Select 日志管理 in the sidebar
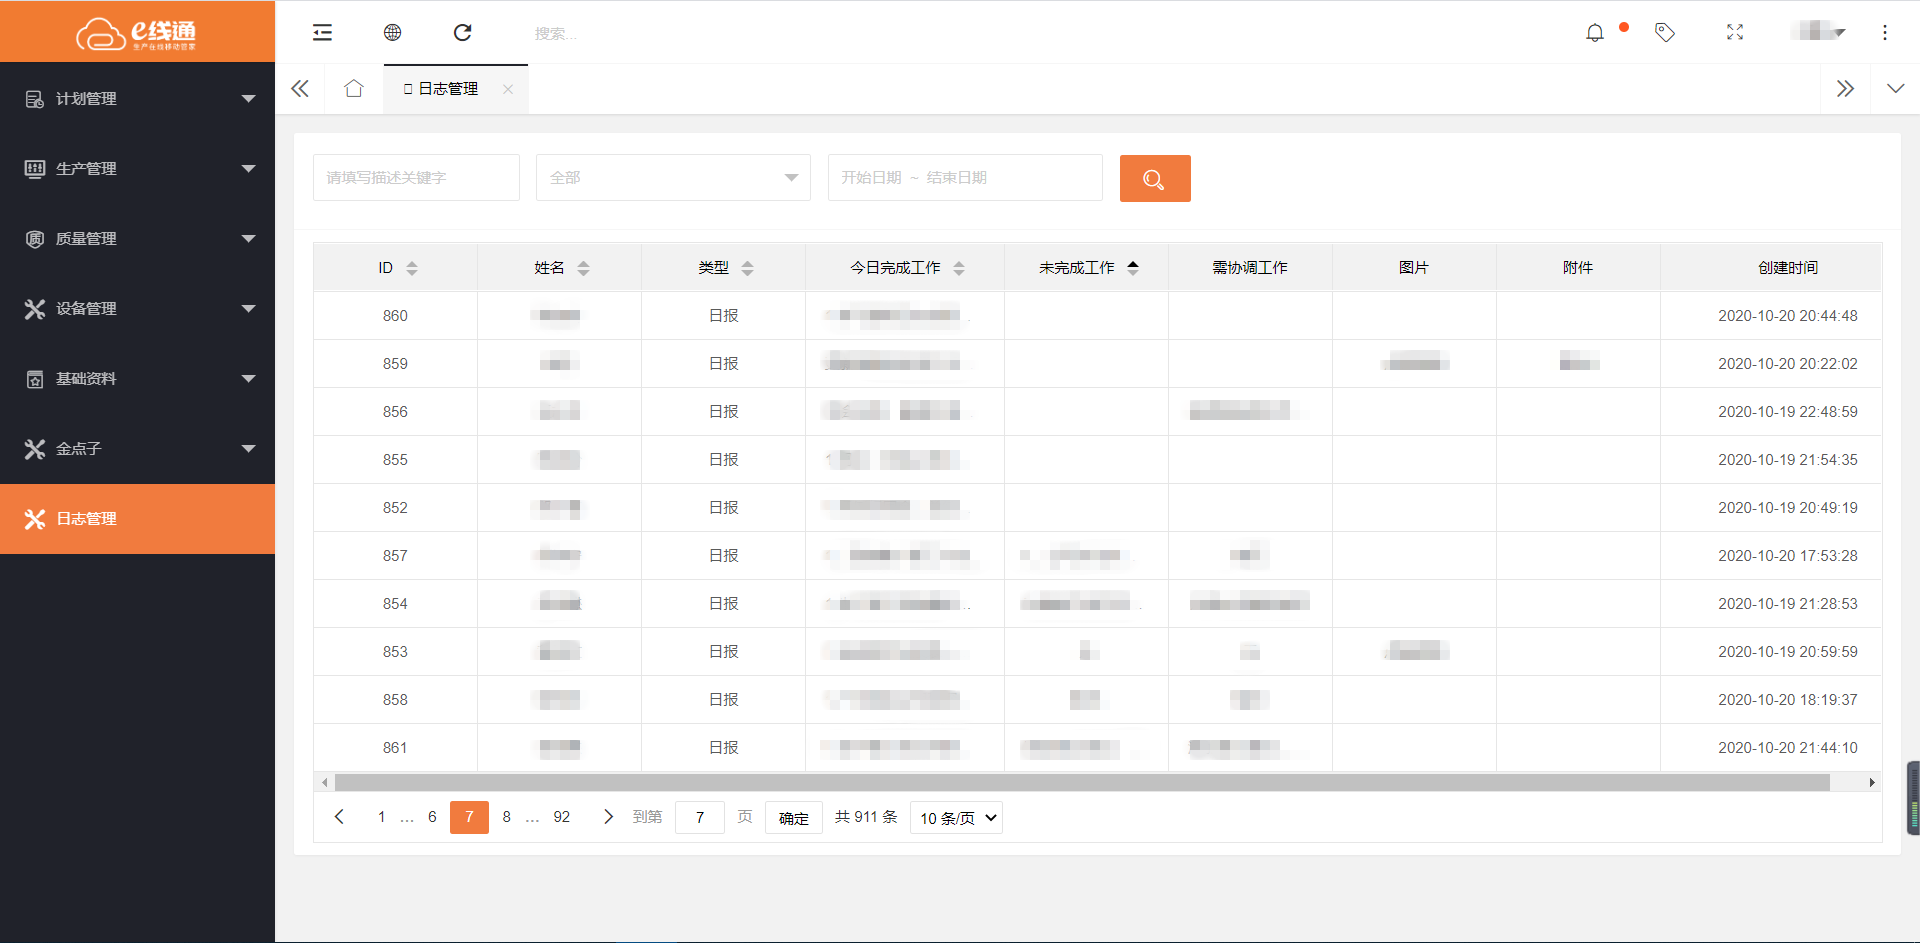Image resolution: width=1920 pixels, height=943 pixels. (137, 519)
